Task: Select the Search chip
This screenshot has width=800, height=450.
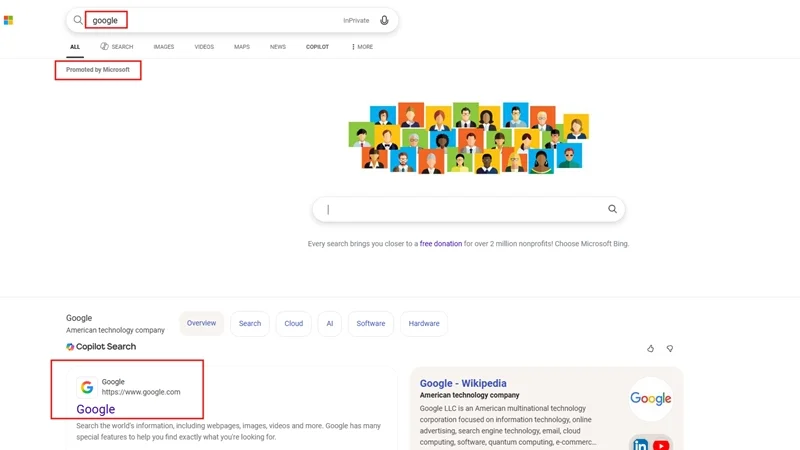Action: pos(250,323)
